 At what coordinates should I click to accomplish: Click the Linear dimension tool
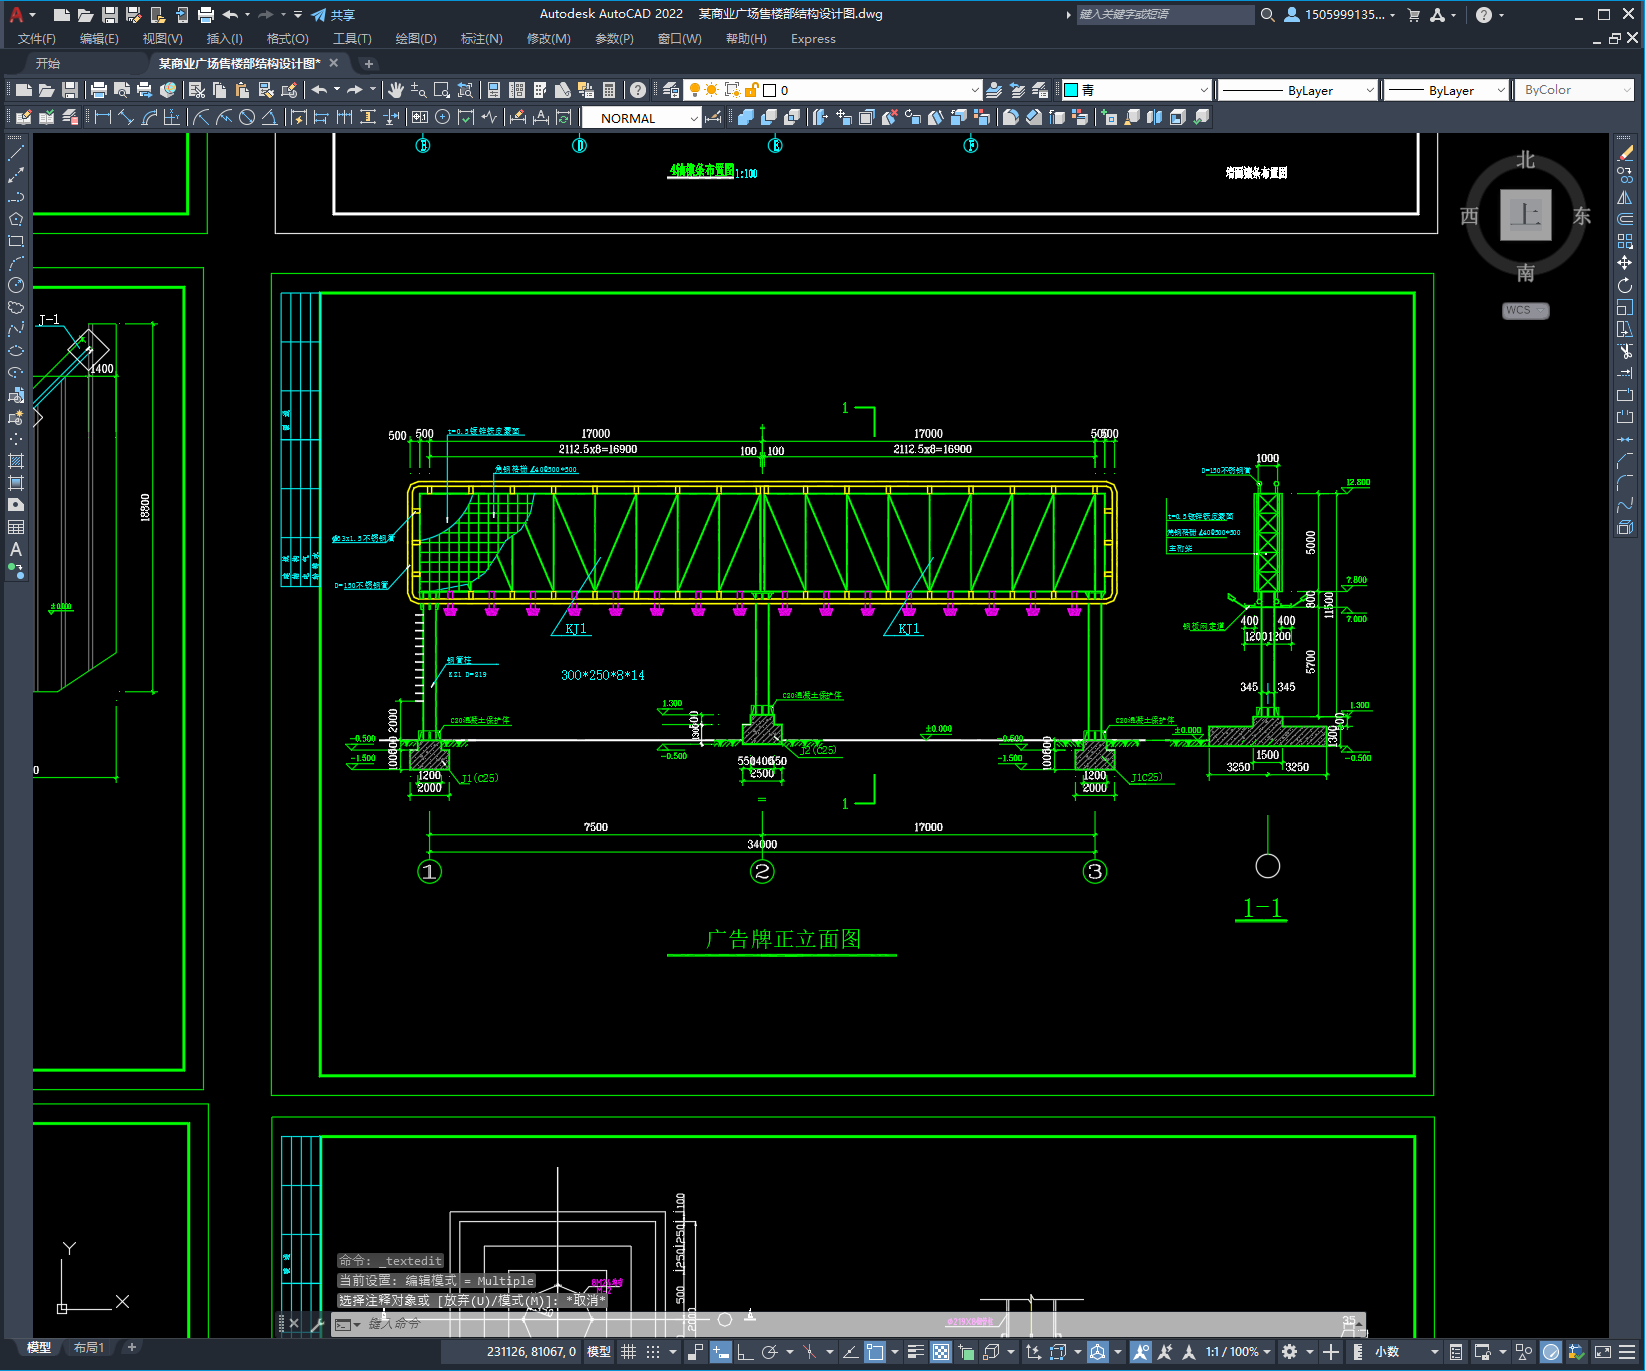pyautogui.click(x=102, y=118)
